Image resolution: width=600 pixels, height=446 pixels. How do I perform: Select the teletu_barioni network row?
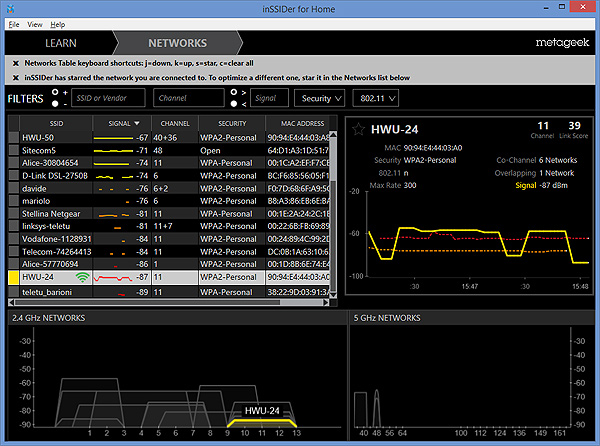pyautogui.click(x=169, y=292)
